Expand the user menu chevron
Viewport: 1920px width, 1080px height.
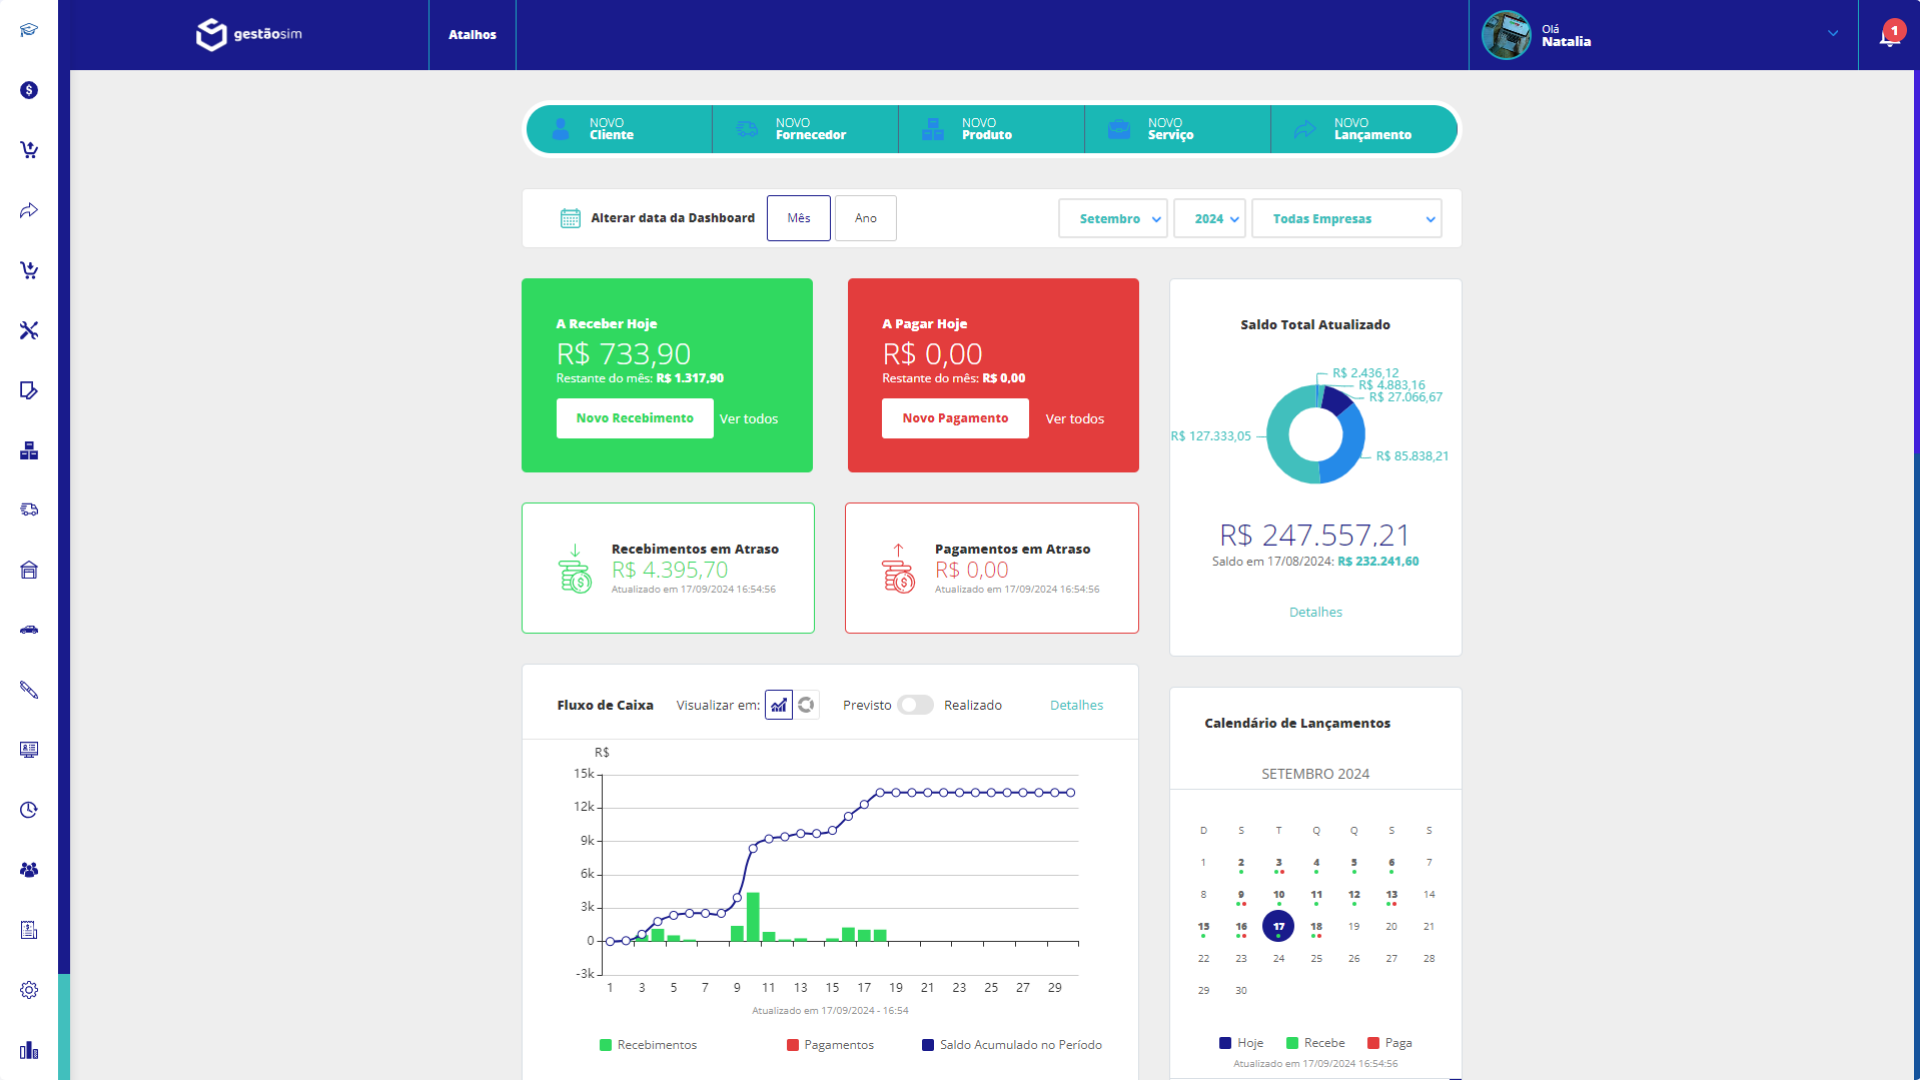(x=1833, y=34)
